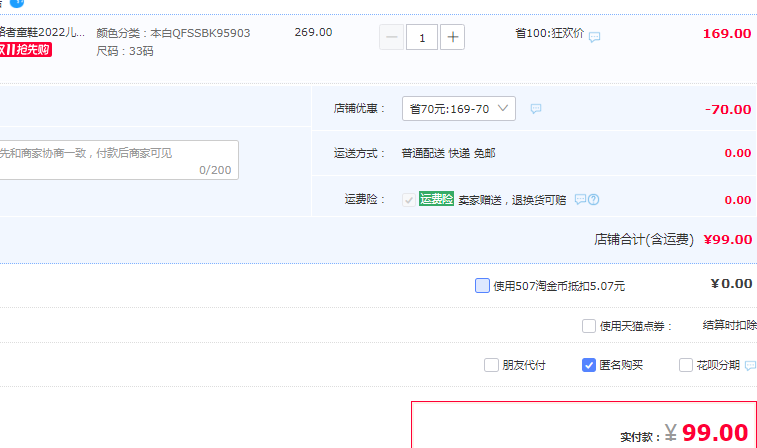
Task: Click the 实付款 amount 99.00
Action: click(x=715, y=433)
